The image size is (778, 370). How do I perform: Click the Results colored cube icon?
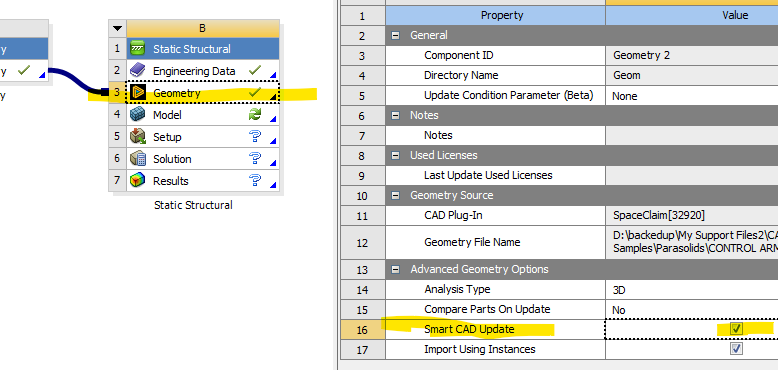click(x=137, y=181)
